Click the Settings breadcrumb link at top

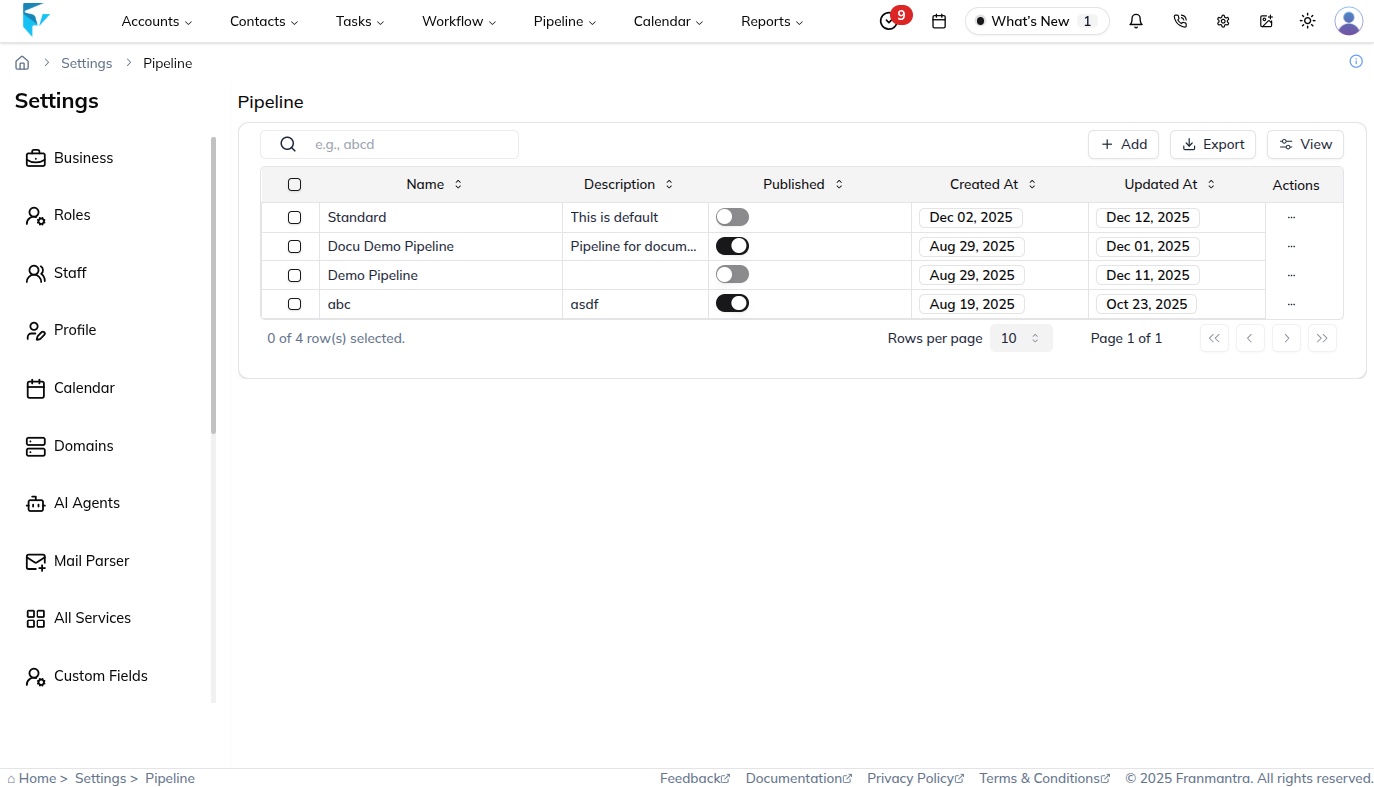tap(87, 63)
